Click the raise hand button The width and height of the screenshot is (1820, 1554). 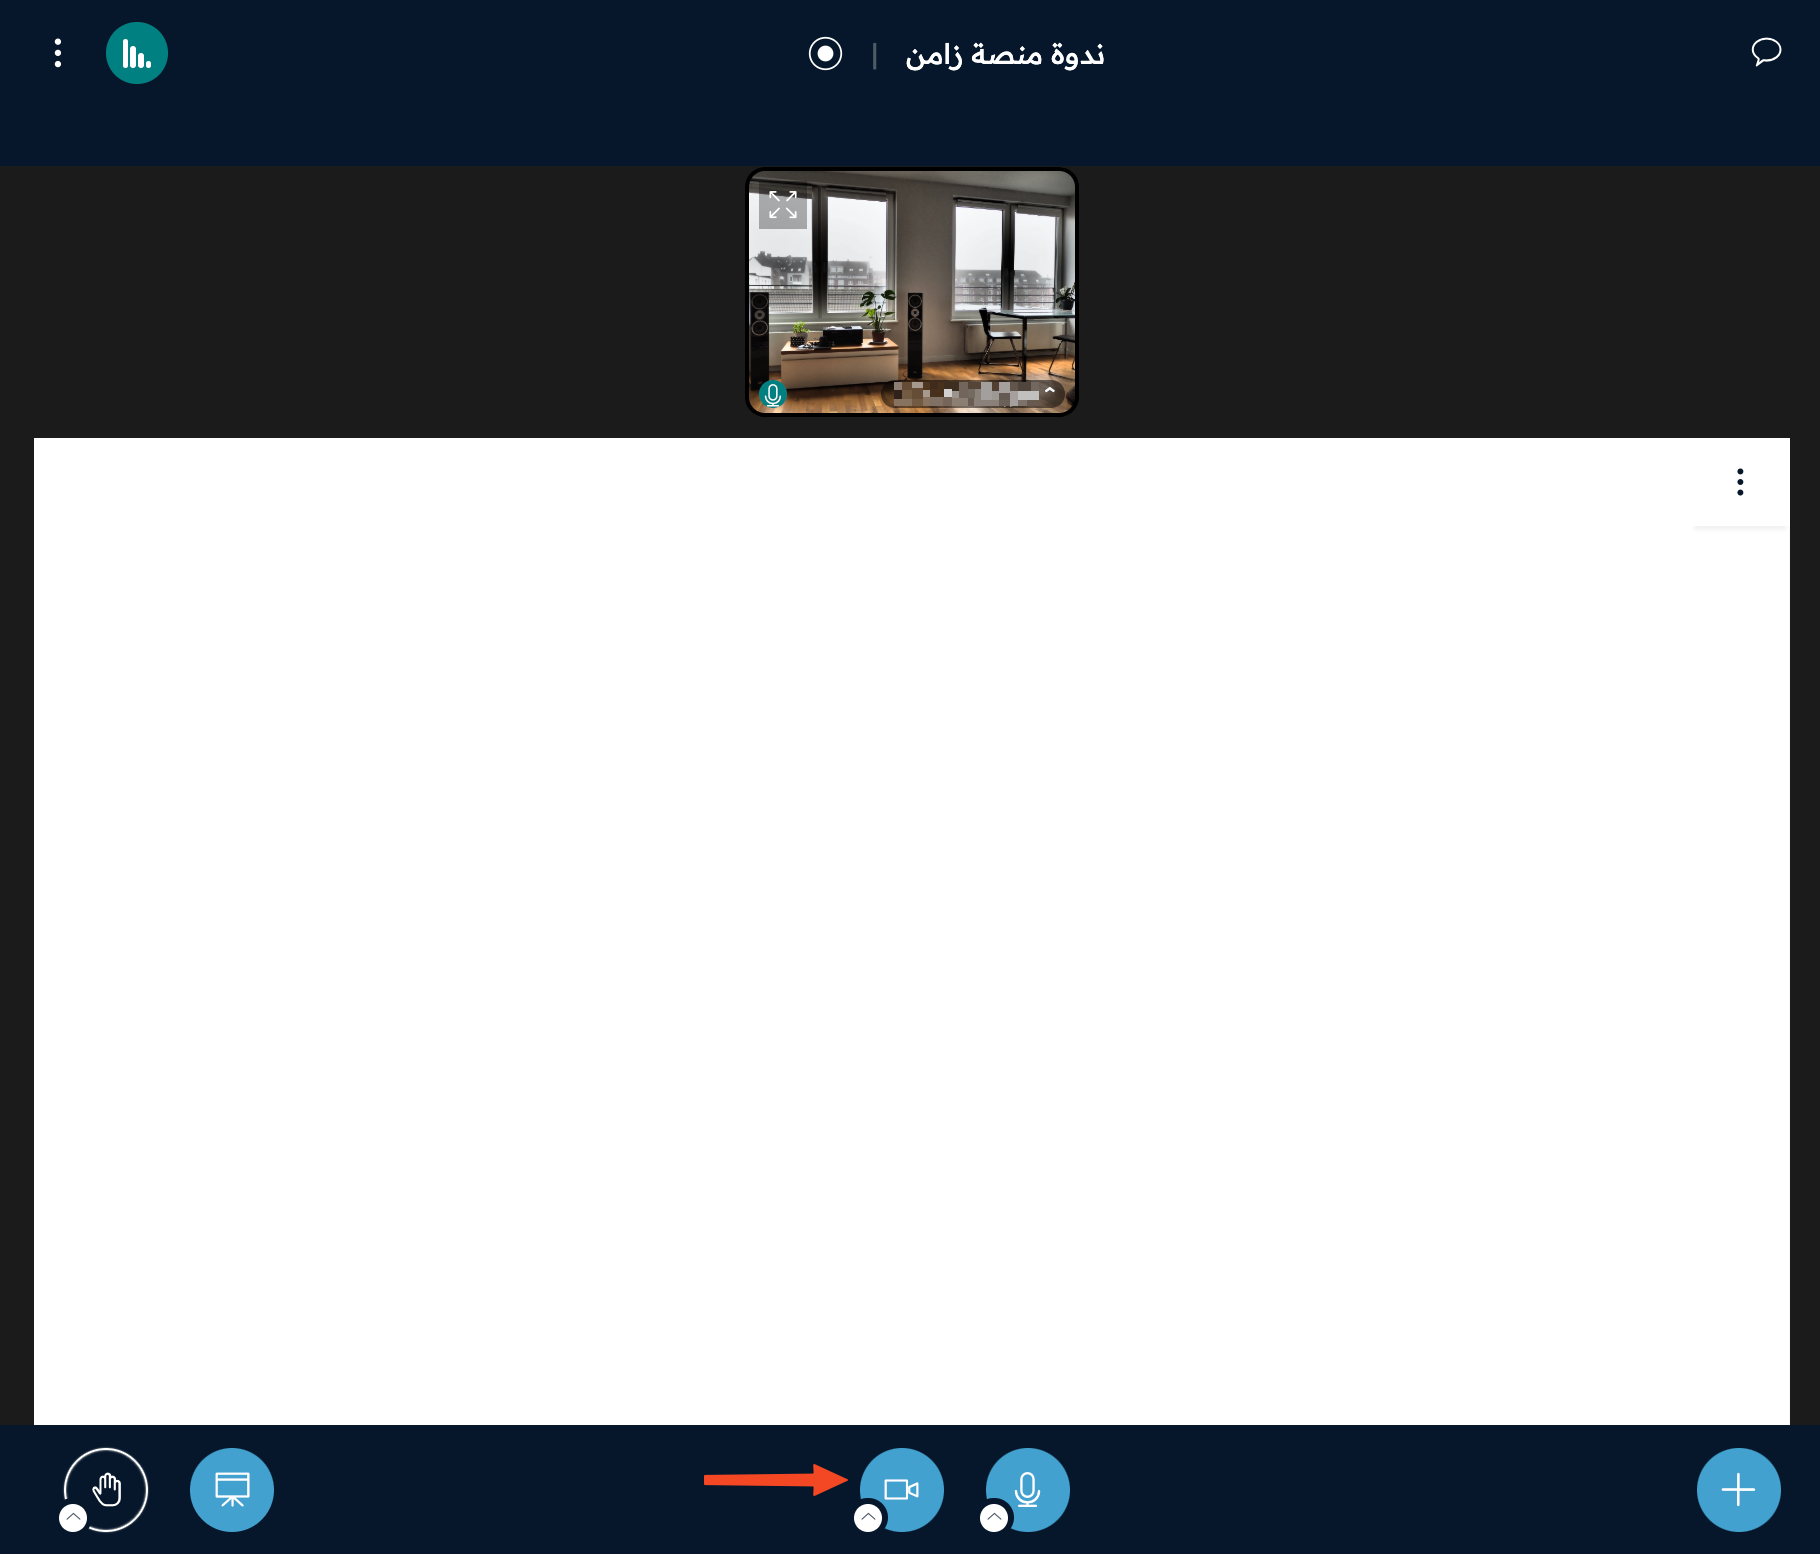106,1490
